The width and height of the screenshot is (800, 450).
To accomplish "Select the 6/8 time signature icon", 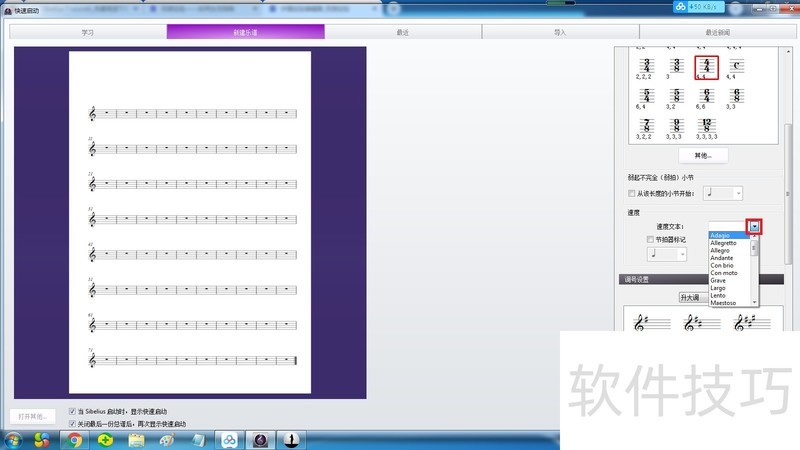I will 707,96.
